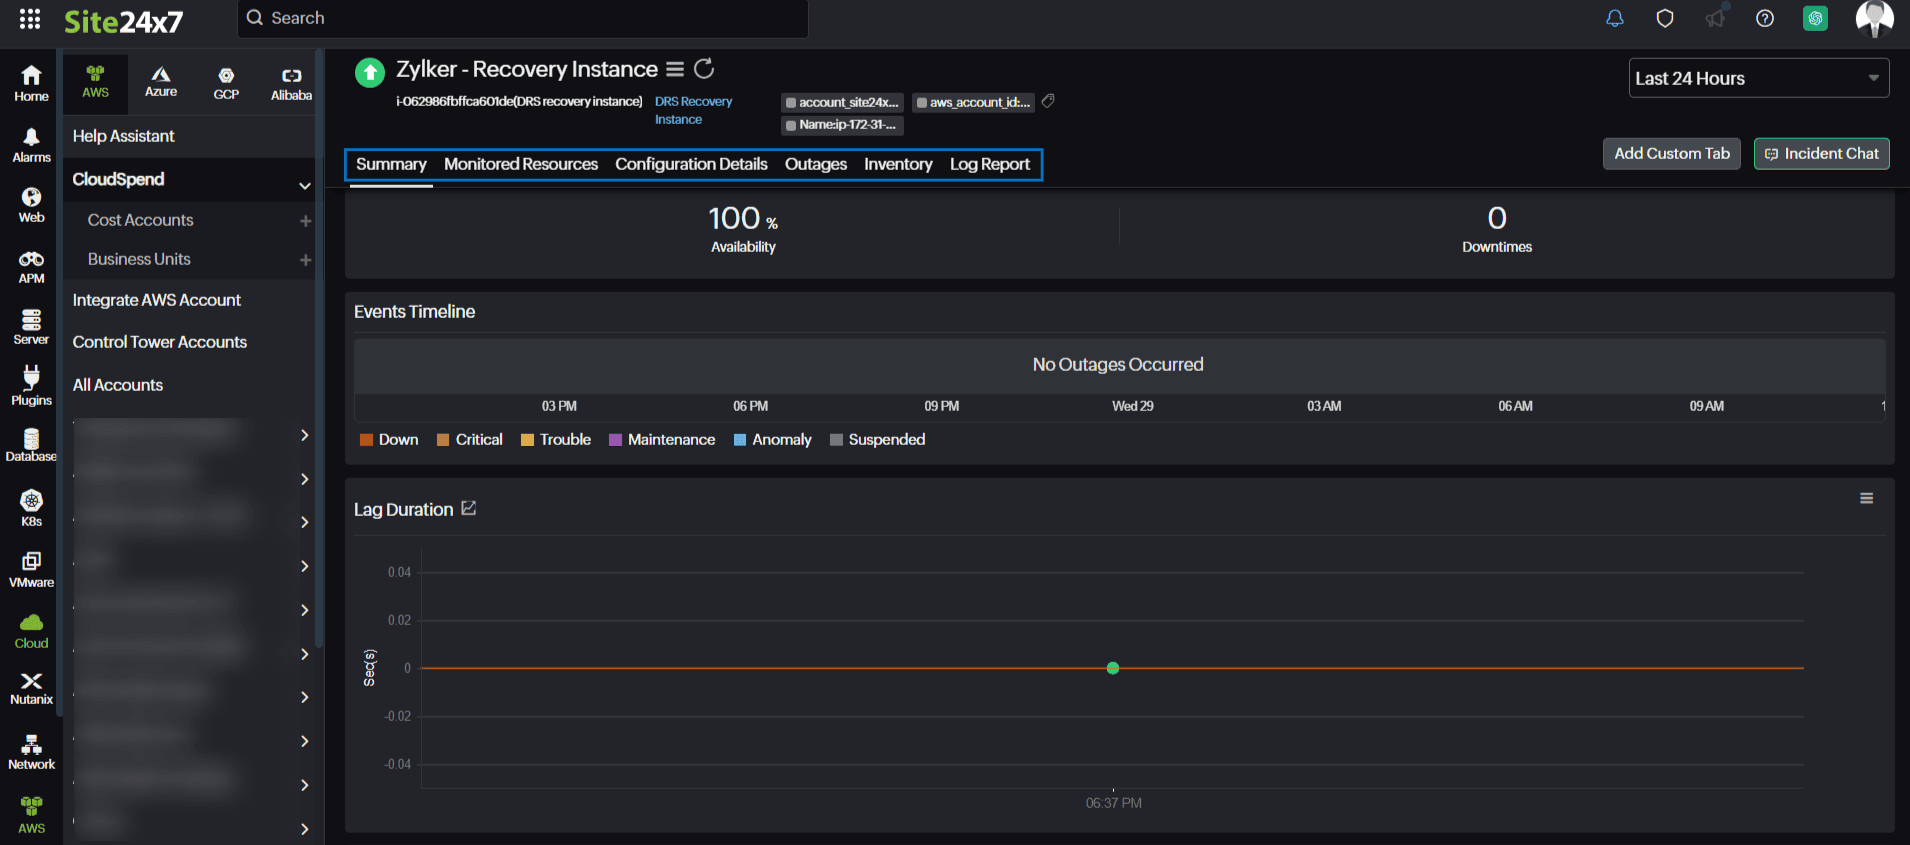Open the notifications bell icon
This screenshot has height=845, width=1910.
click(1614, 19)
